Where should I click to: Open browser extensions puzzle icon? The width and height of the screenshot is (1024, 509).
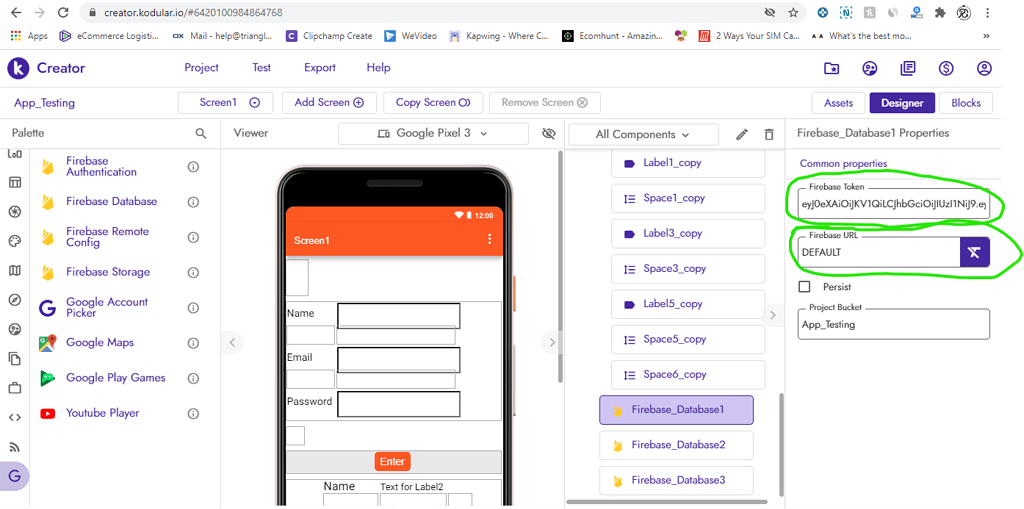[940, 12]
